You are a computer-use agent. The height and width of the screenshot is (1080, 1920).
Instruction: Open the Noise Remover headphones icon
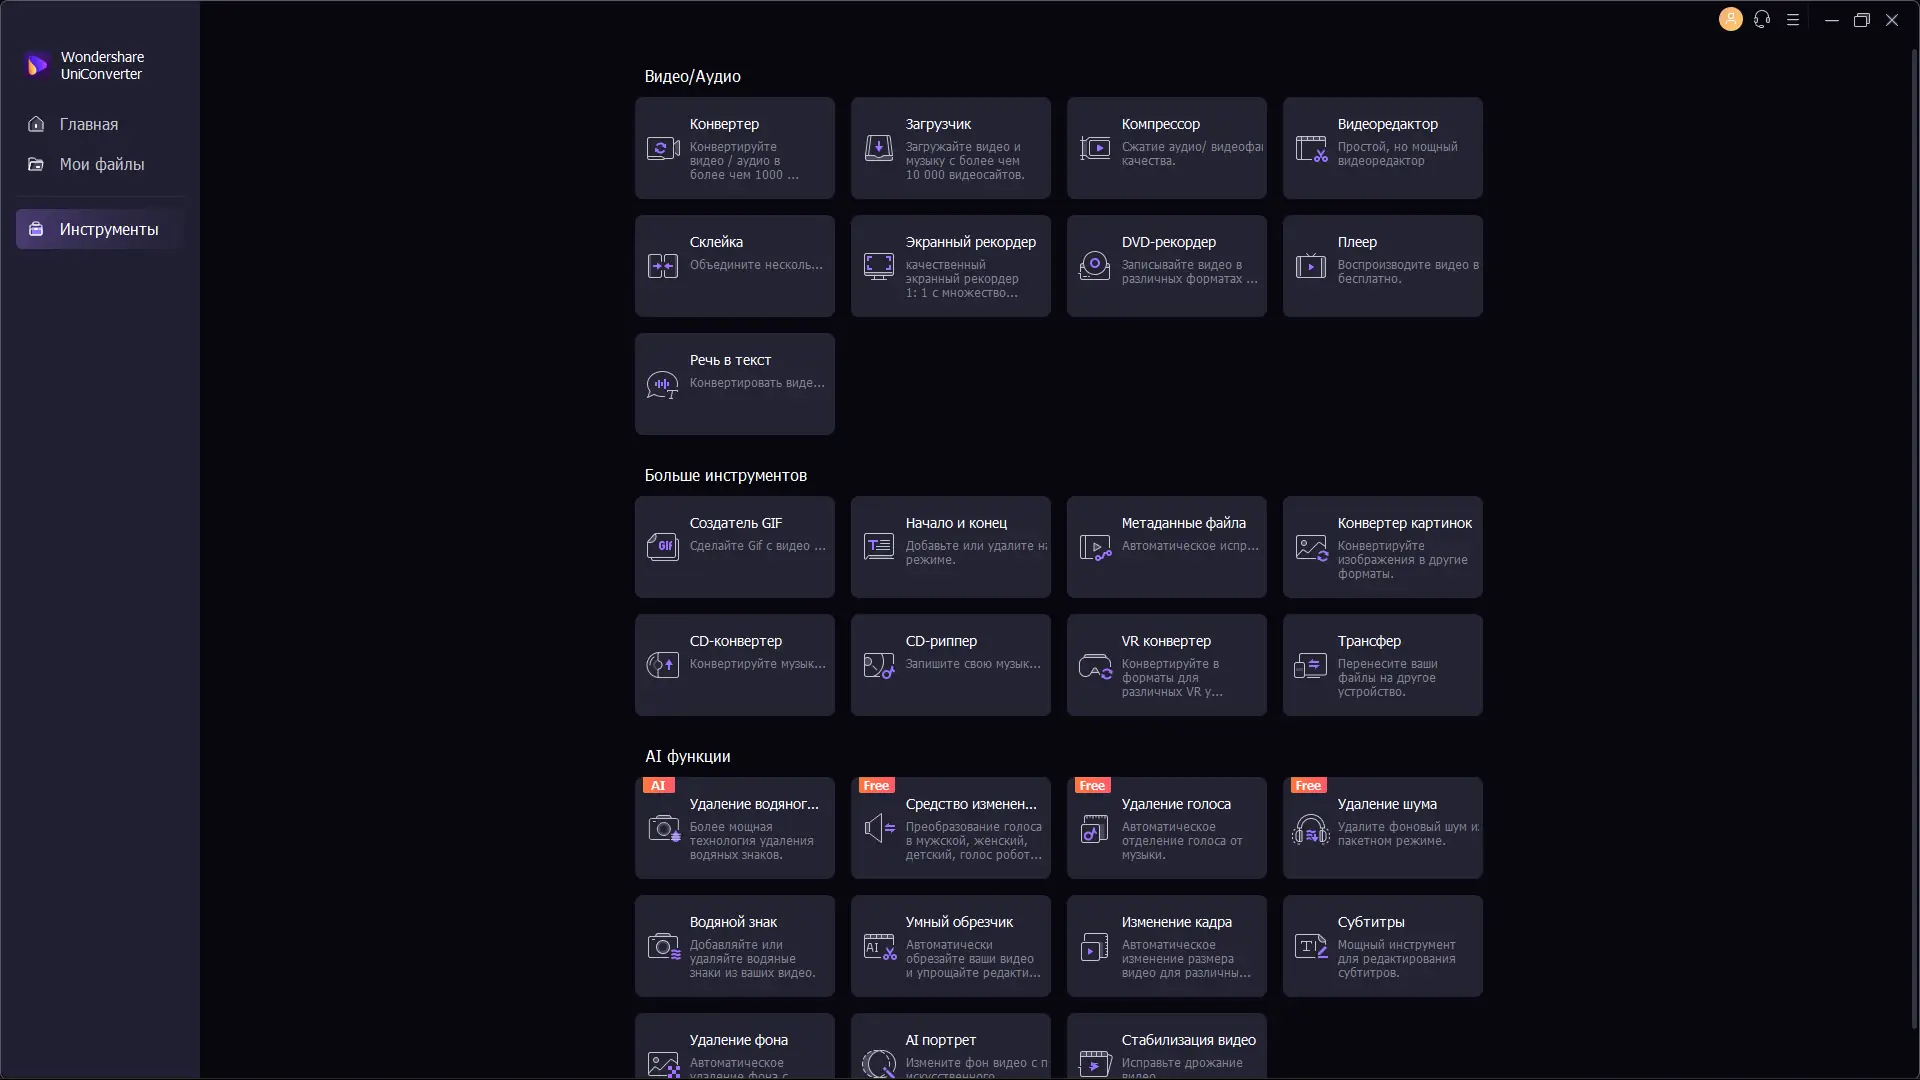click(x=1310, y=829)
